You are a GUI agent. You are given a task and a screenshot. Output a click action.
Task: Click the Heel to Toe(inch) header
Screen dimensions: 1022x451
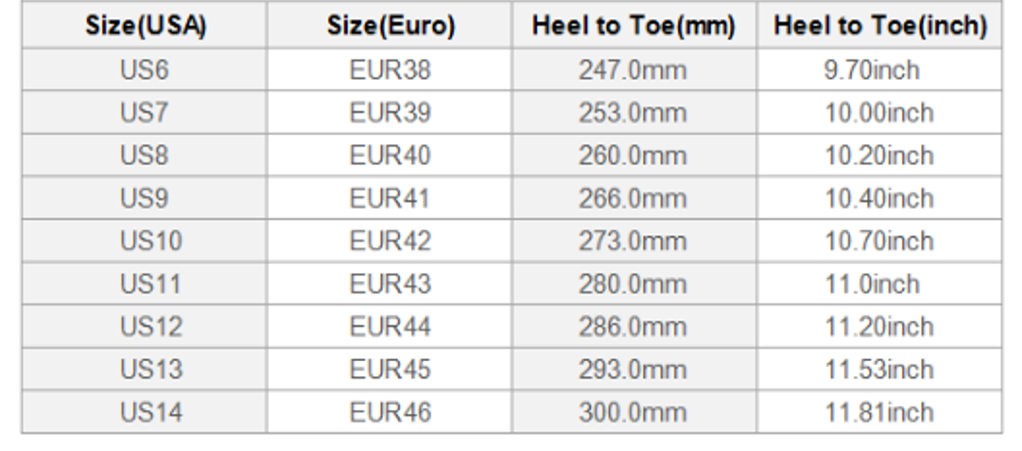(879, 26)
